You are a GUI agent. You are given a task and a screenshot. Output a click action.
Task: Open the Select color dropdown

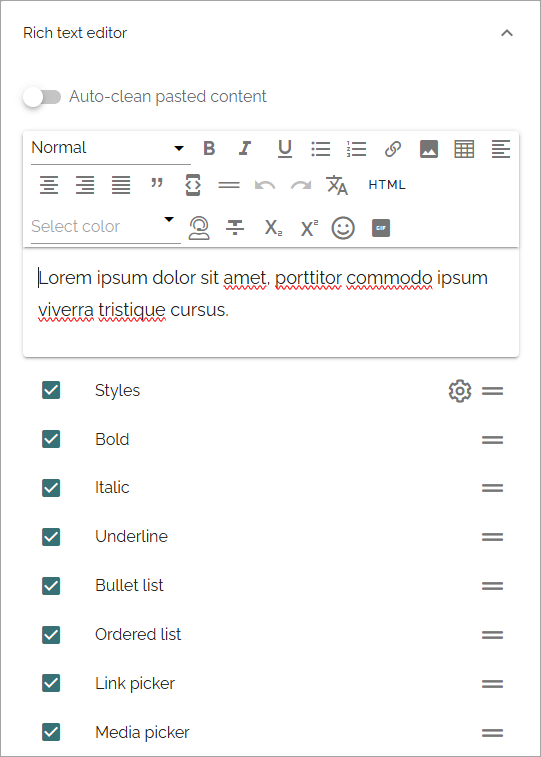point(106,226)
